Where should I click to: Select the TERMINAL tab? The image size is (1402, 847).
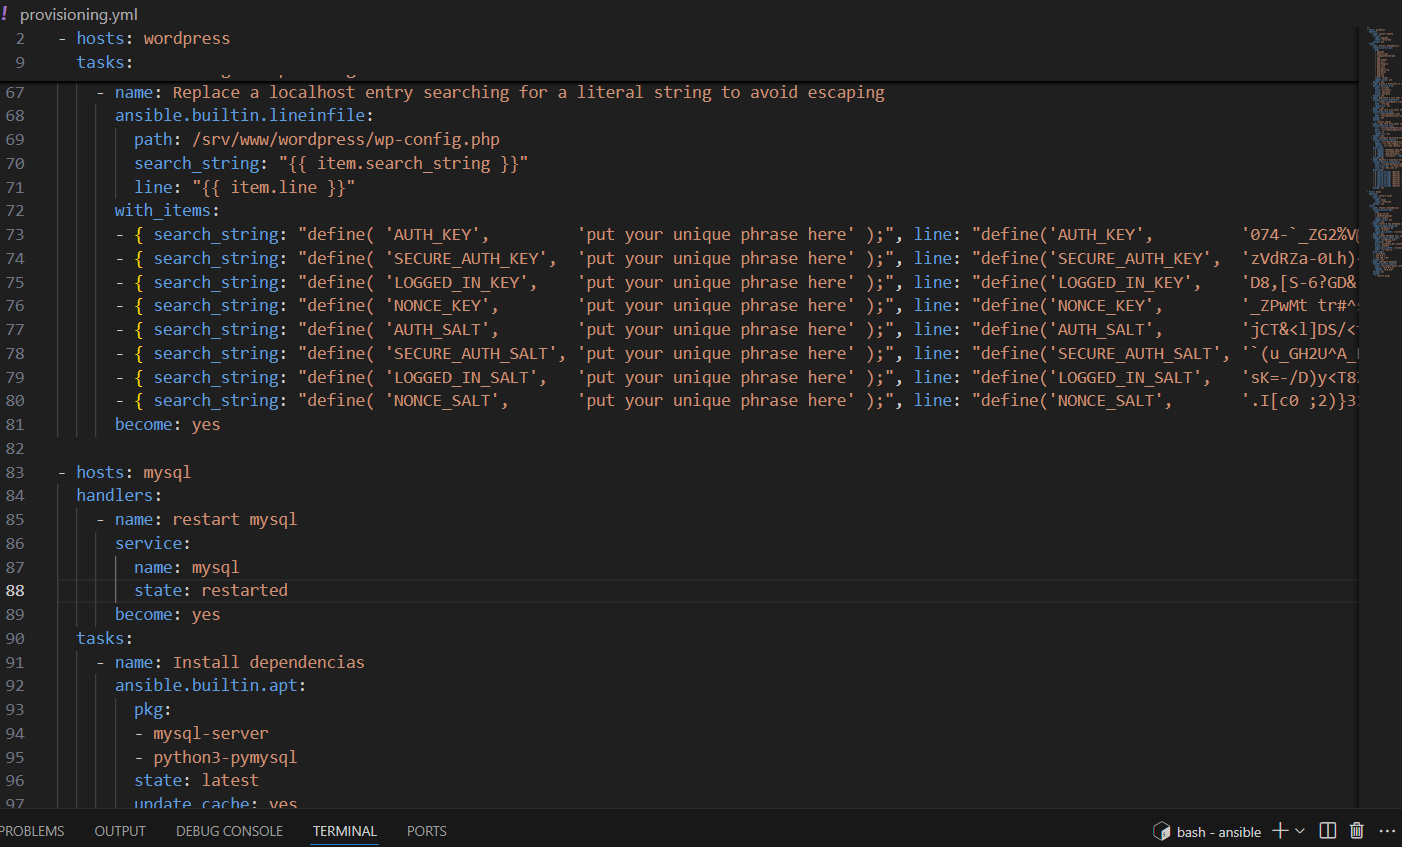click(345, 831)
